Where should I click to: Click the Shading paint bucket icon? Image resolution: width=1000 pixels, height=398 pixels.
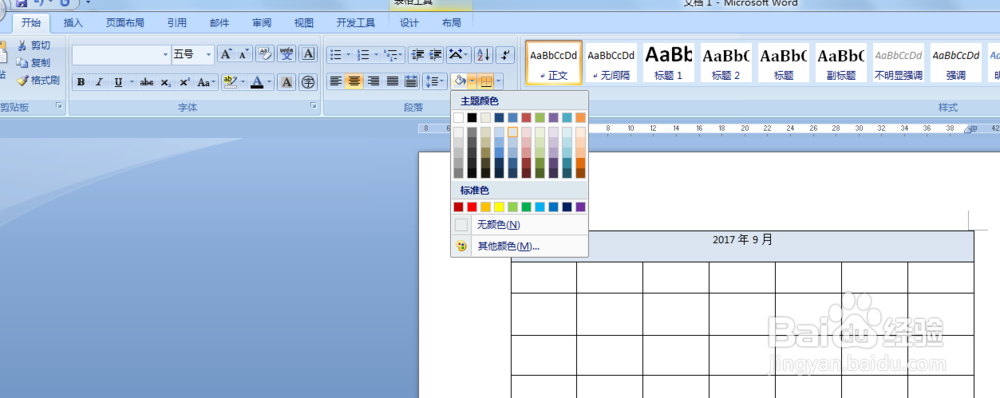[459, 81]
